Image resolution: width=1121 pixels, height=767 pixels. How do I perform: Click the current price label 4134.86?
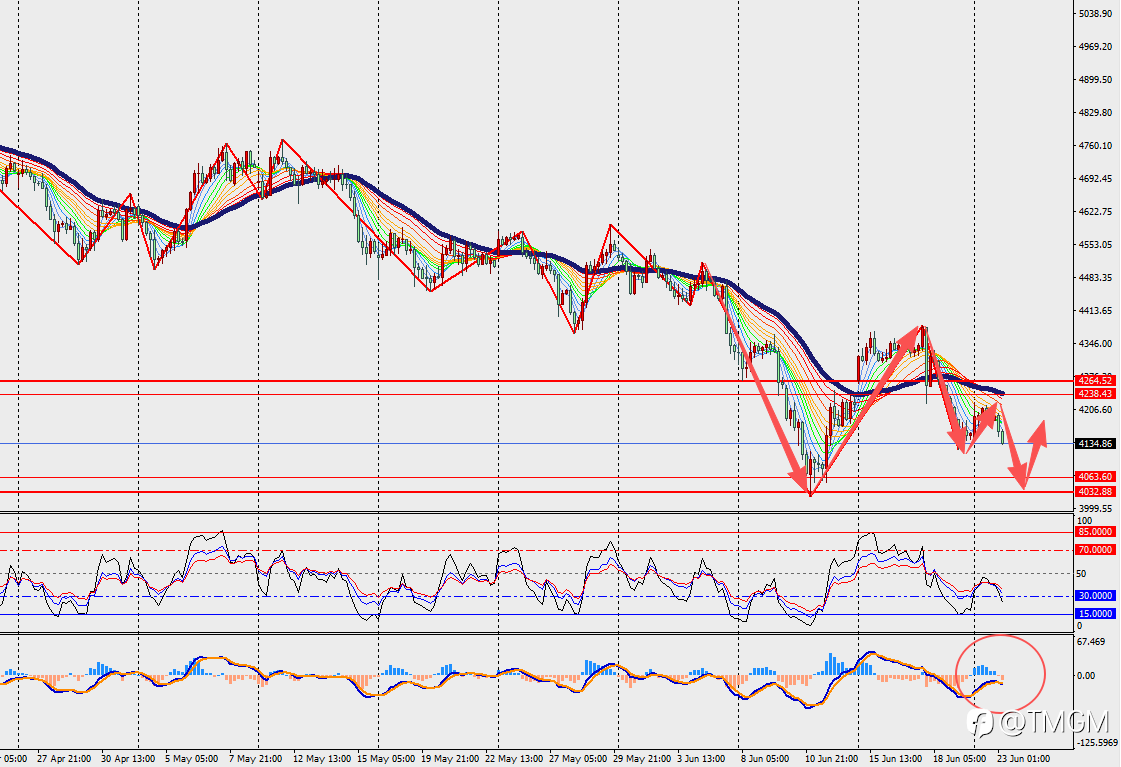click(1095, 444)
